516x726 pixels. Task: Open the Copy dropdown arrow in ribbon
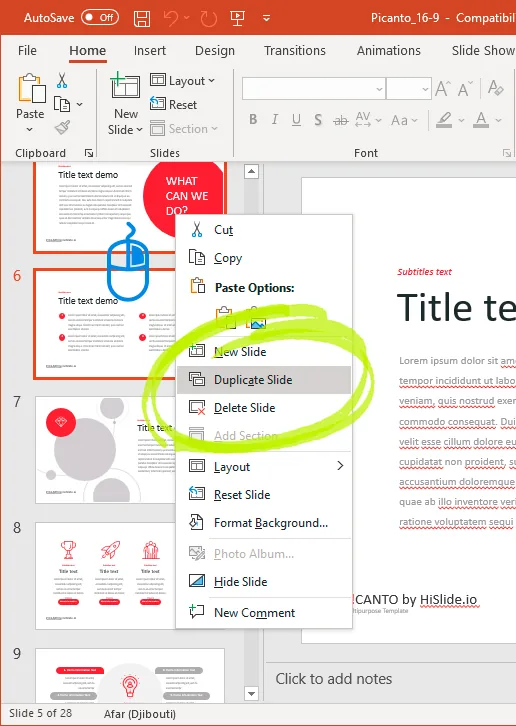click(x=80, y=105)
